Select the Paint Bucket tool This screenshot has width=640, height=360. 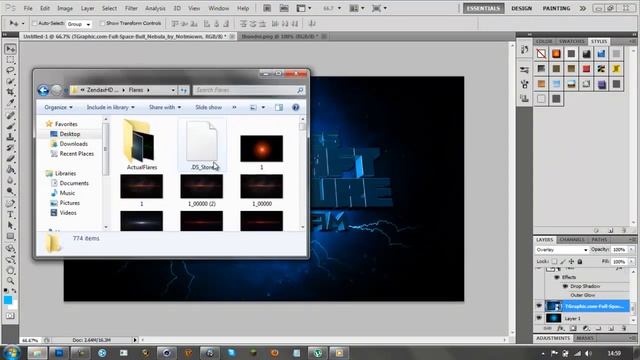(11, 169)
